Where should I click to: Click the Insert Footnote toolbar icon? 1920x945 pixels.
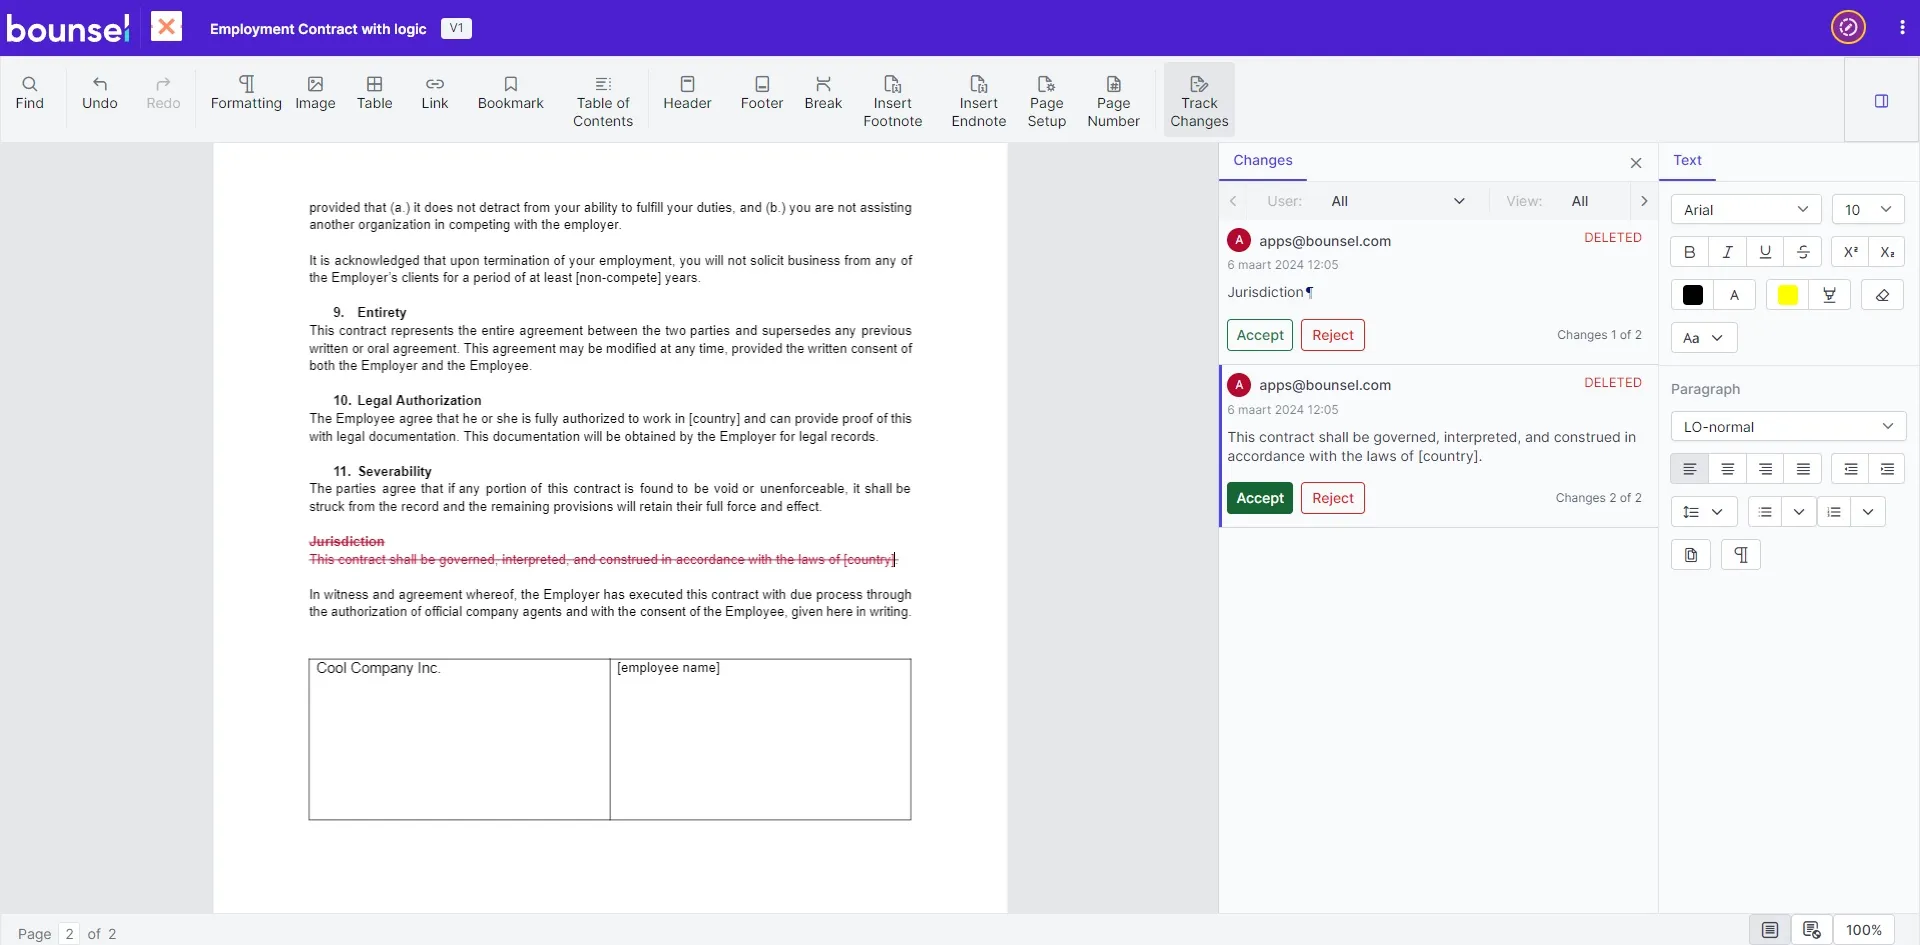(x=892, y=101)
